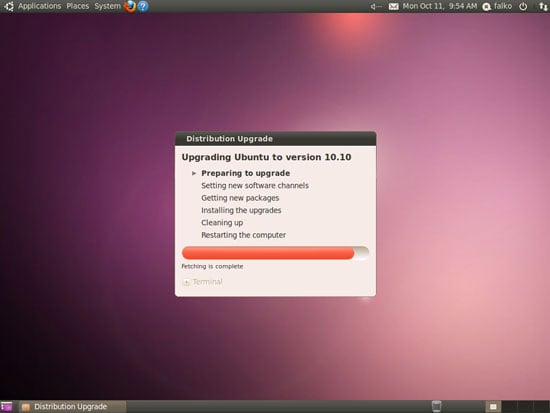The width and height of the screenshot is (550, 413).
Task: Open the falko user menu
Action: pyautogui.click(x=503, y=6)
